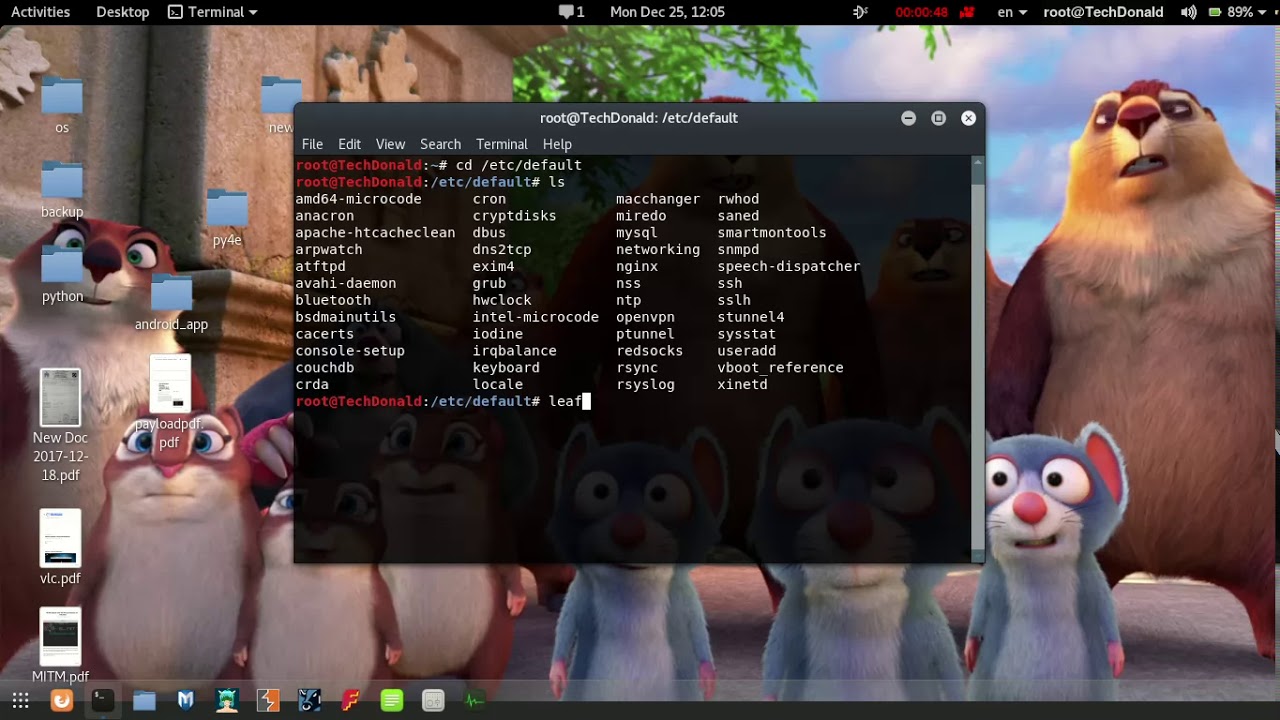The width and height of the screenshot is (1280, 720).
Task: Click the redsocks entry in listing
Action: (649, 351)
